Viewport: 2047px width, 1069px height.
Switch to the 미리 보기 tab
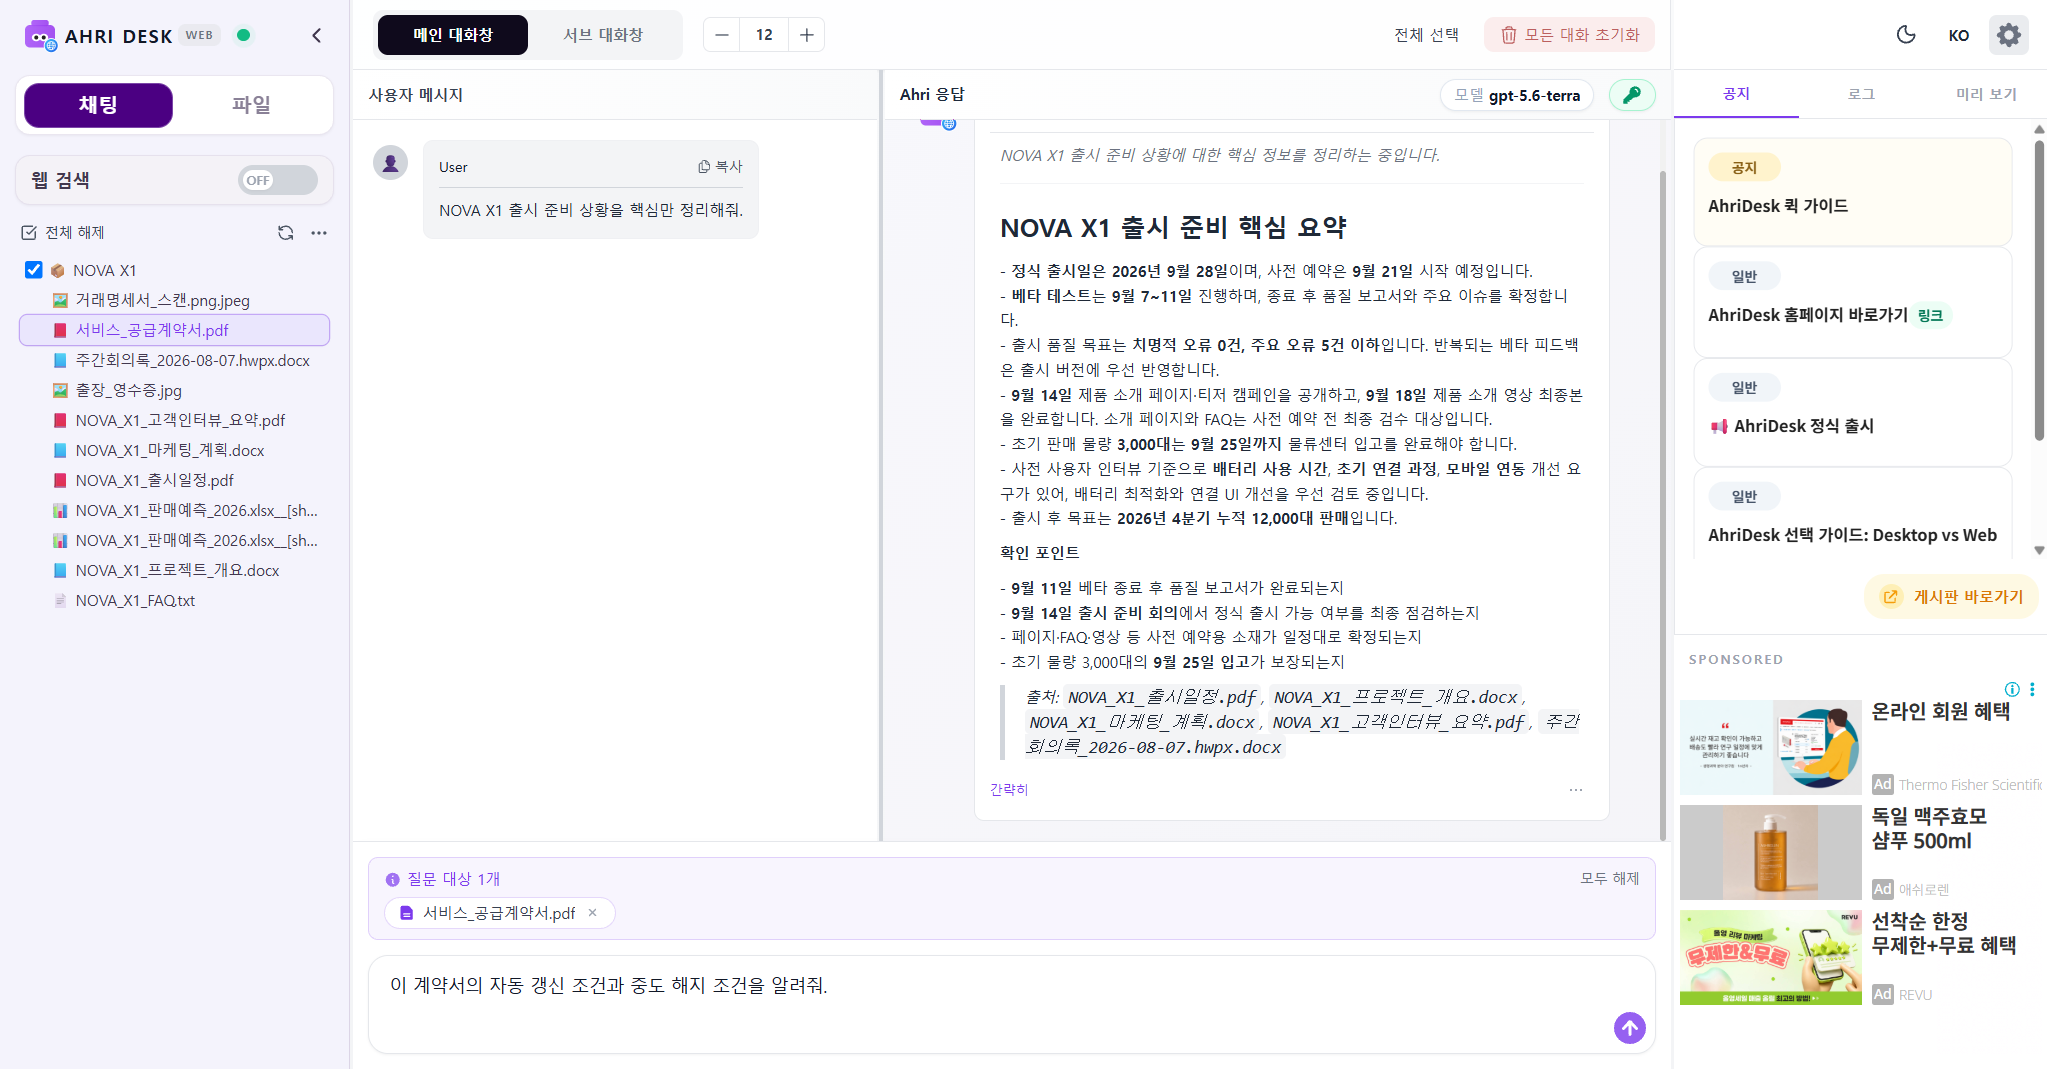(1986, 94)
